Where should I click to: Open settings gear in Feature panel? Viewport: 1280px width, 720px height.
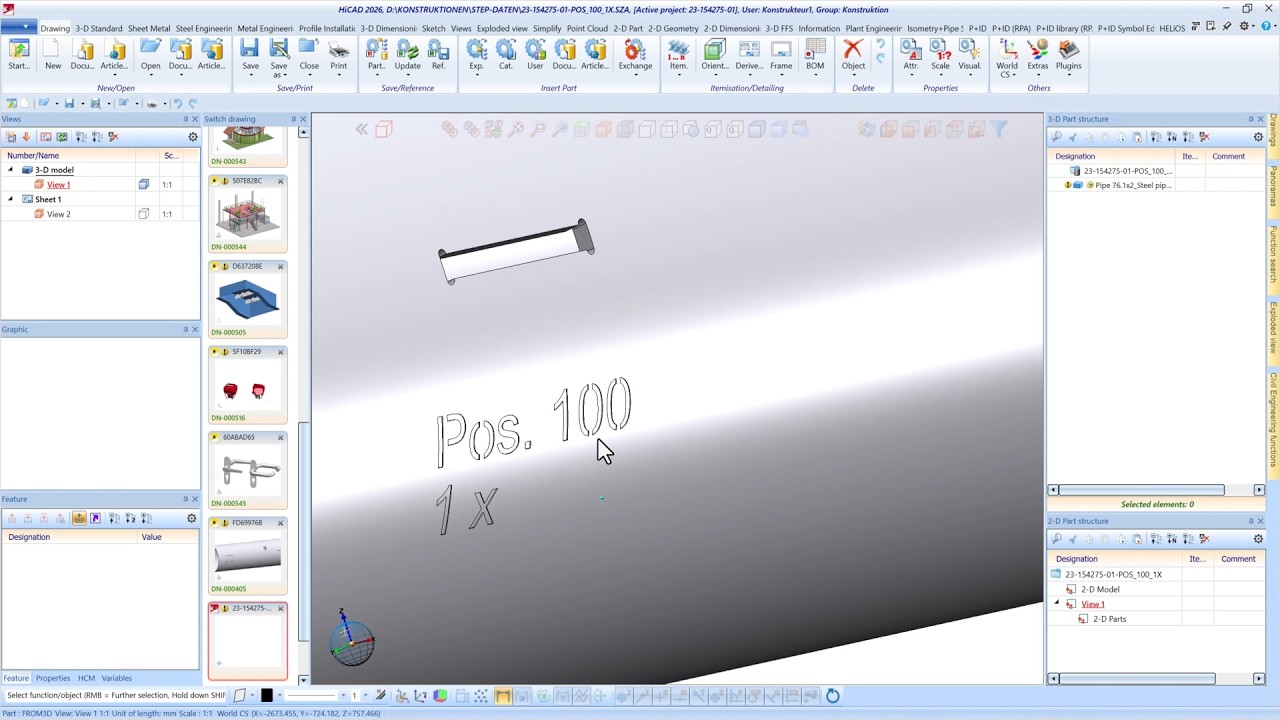click(x=191, y=518)
